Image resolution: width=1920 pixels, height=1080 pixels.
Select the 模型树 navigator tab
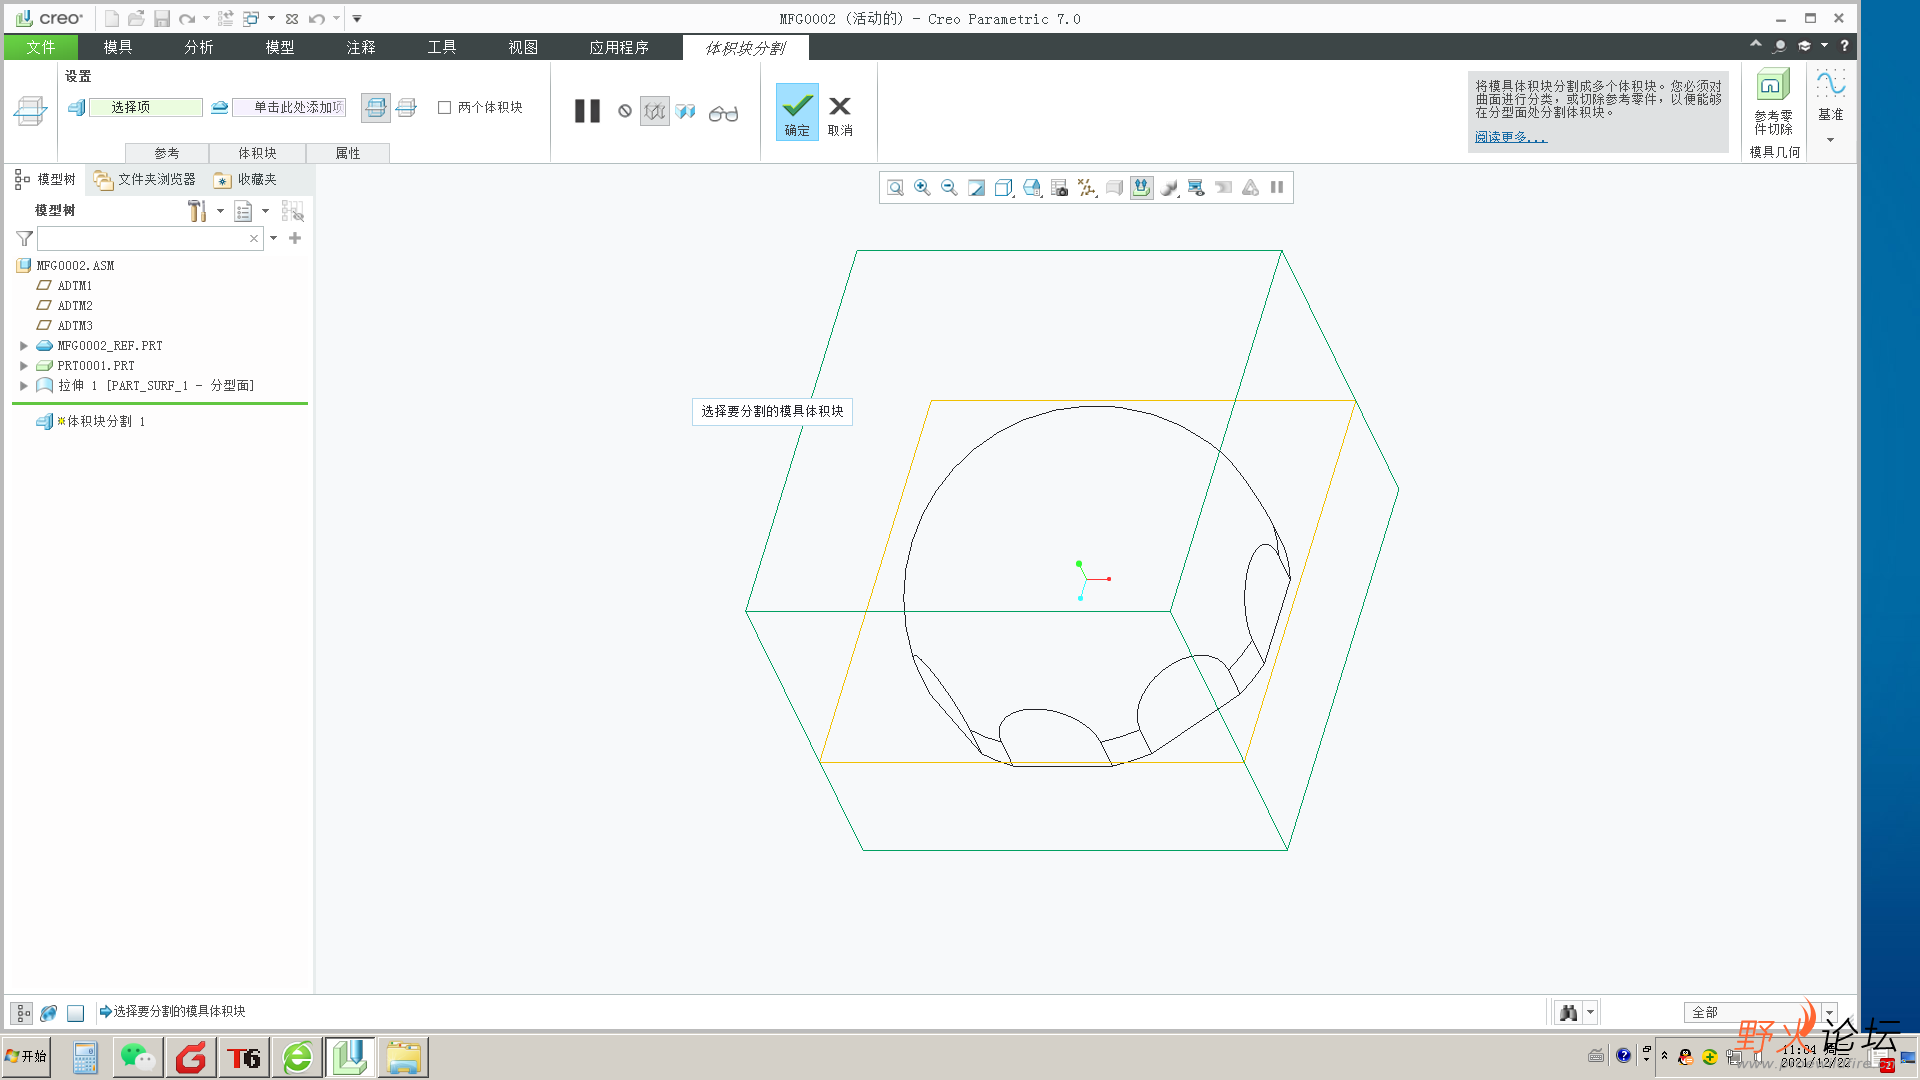[45, 179]
